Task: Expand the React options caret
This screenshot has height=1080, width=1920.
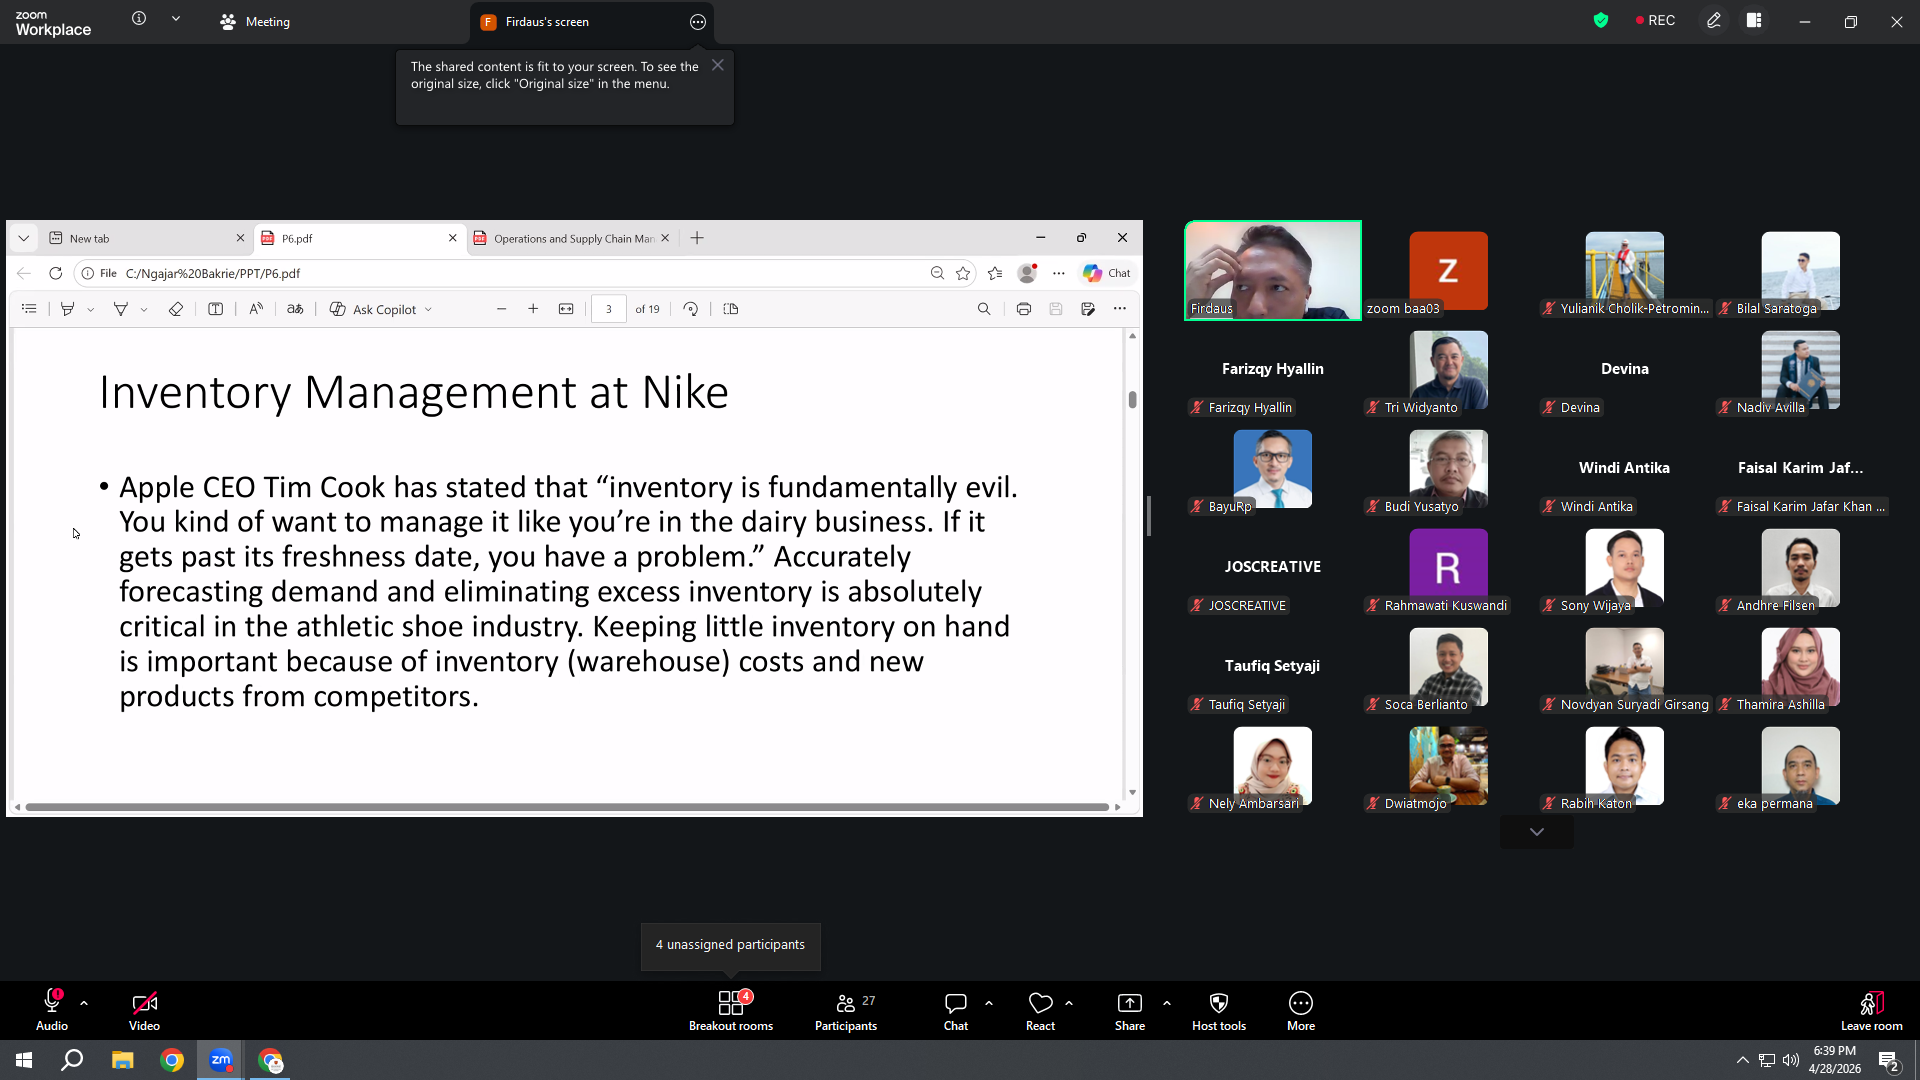Action: [x=1069, y=1003]
